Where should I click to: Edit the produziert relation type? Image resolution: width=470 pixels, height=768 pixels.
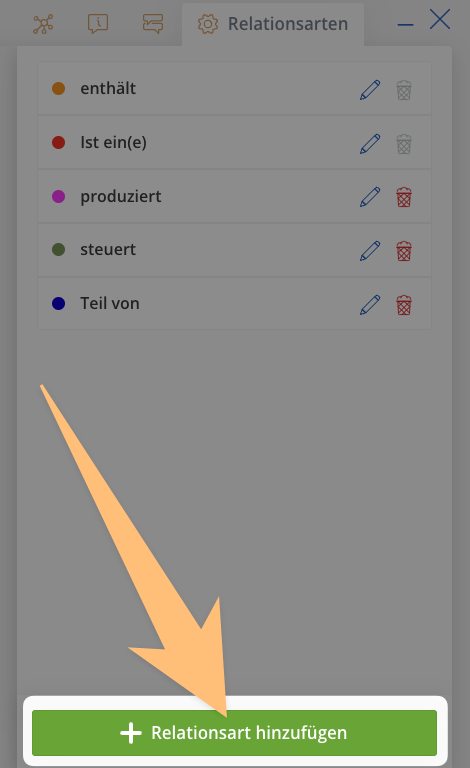click(370, 197)
